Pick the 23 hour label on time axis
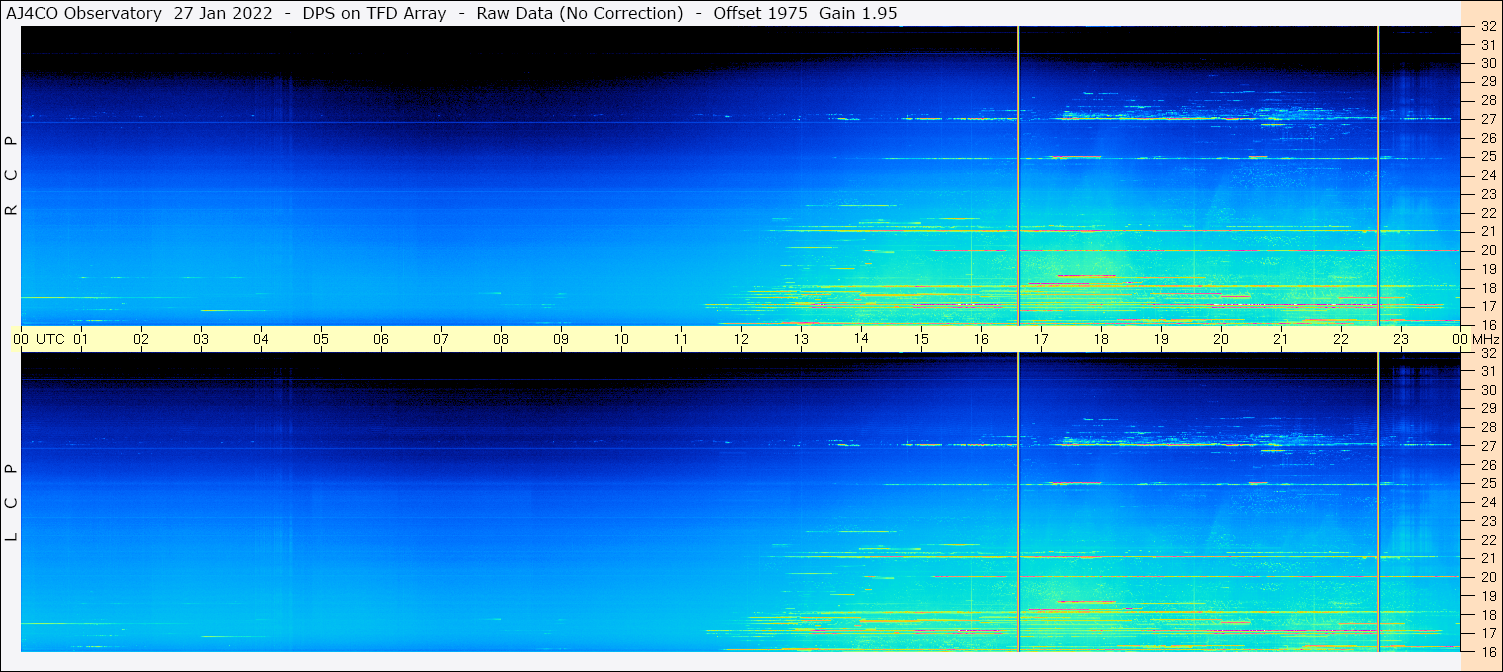The width and height of the screenshot is (1503, 672). [1401, 339]
